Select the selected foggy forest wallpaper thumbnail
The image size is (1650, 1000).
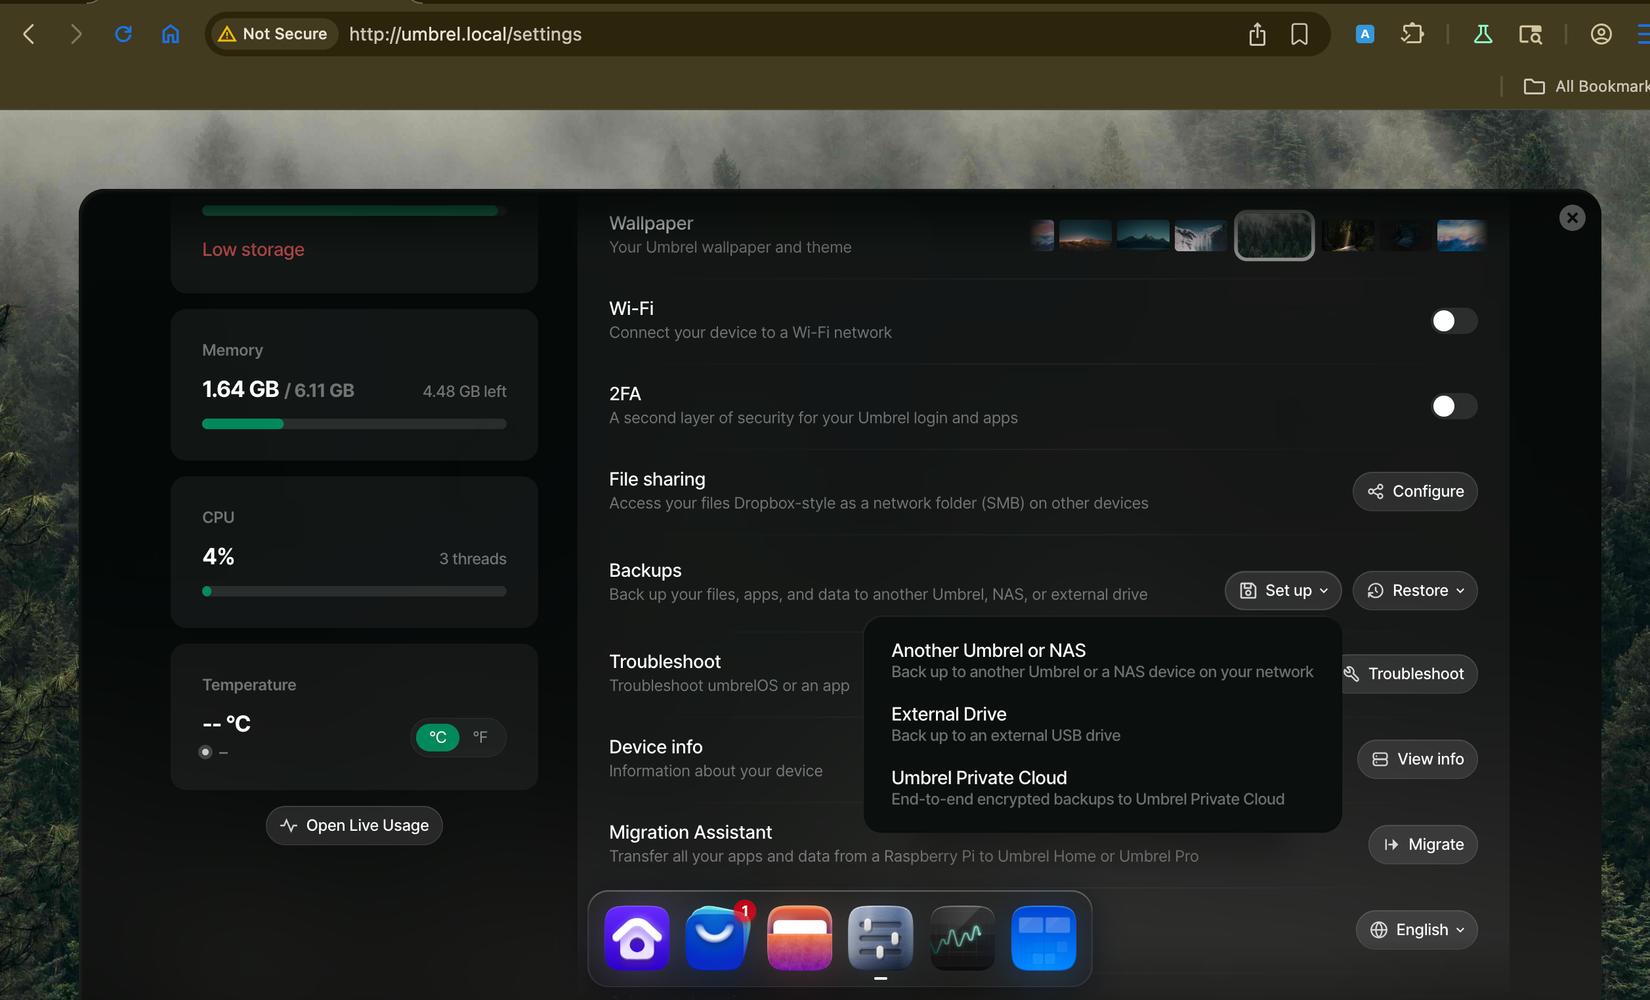[1274, 236]
